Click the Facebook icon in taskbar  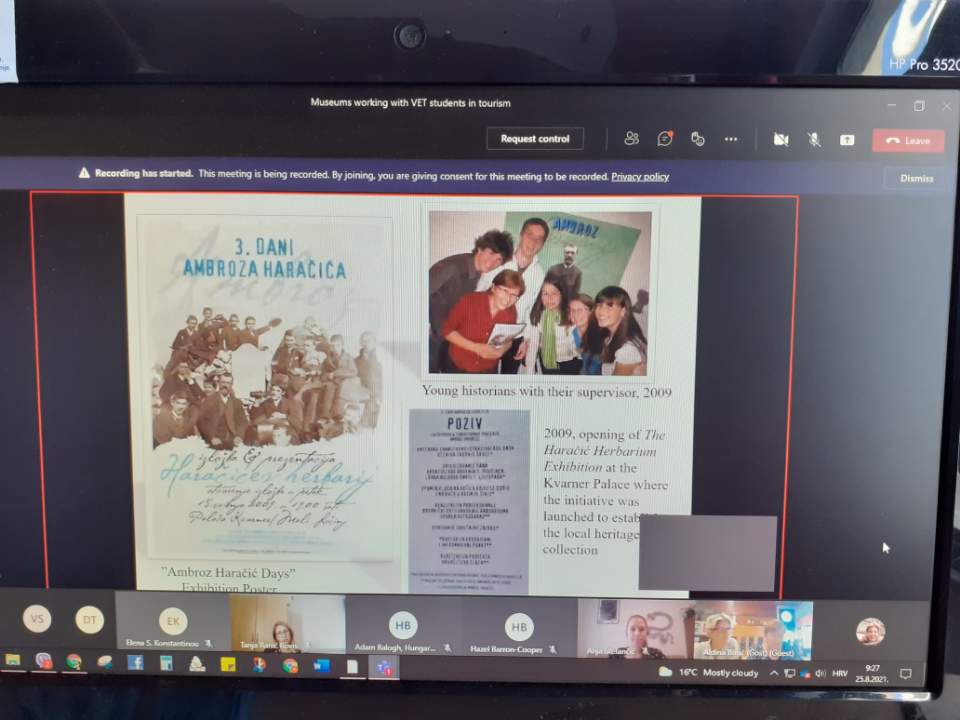pos(134,663)
